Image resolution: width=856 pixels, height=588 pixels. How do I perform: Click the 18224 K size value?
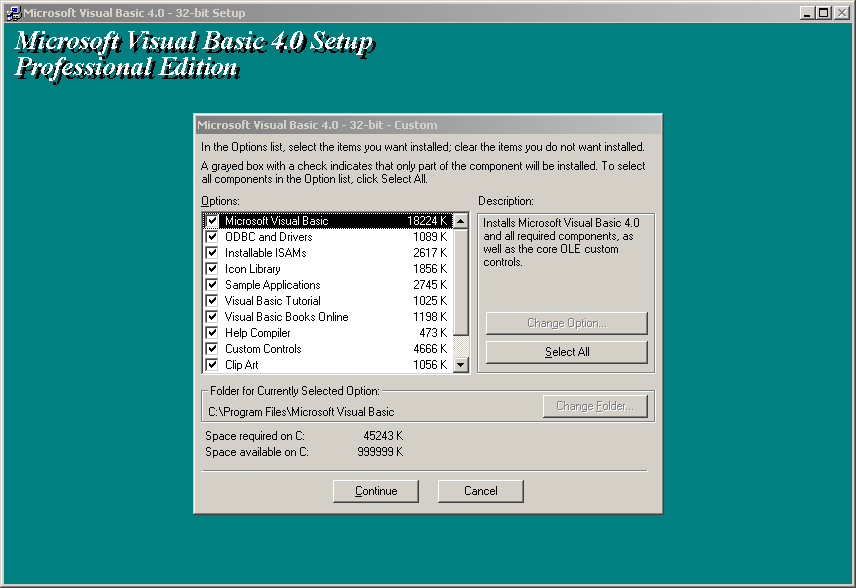427,221
